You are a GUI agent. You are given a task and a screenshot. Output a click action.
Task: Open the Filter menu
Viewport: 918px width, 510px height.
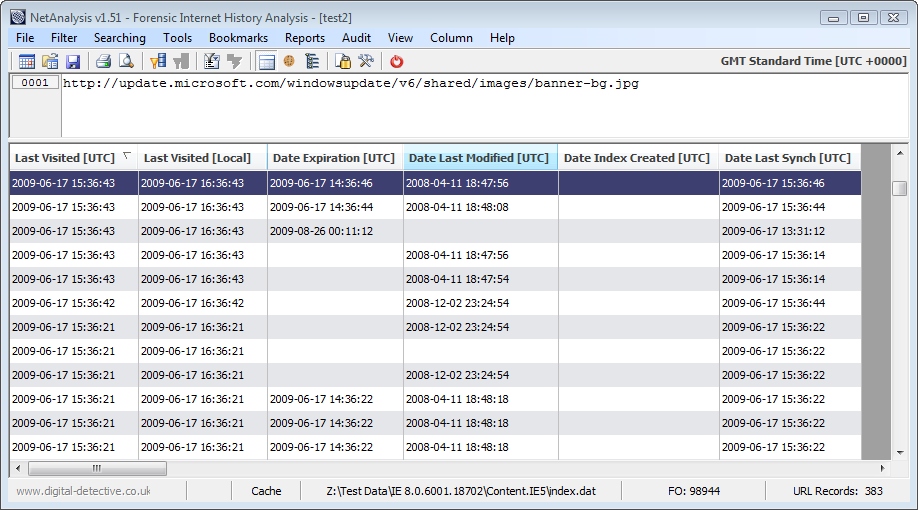64,38
